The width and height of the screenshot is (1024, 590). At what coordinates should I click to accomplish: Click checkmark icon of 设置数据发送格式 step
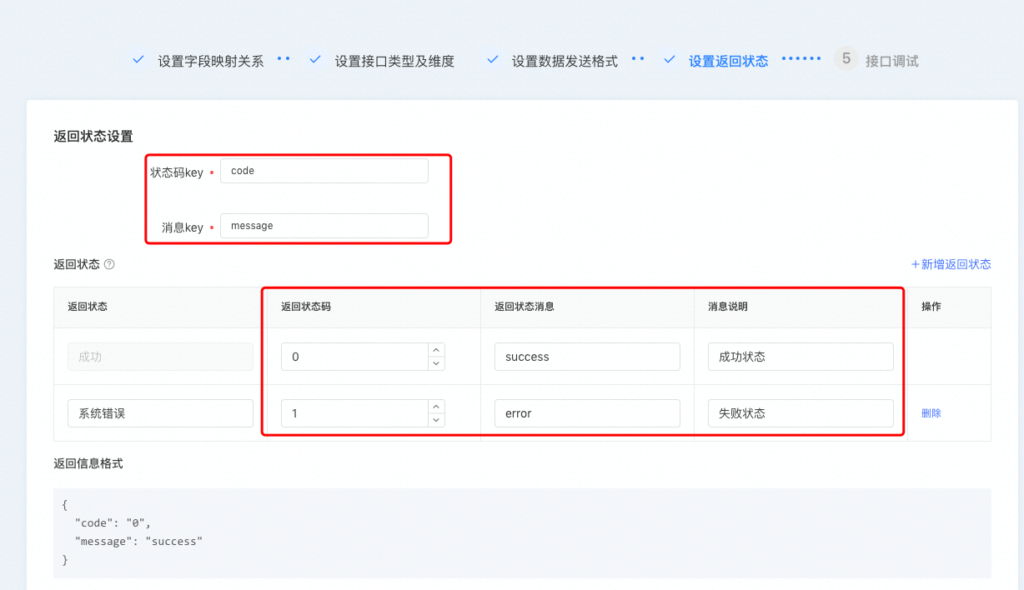point(492,60)
